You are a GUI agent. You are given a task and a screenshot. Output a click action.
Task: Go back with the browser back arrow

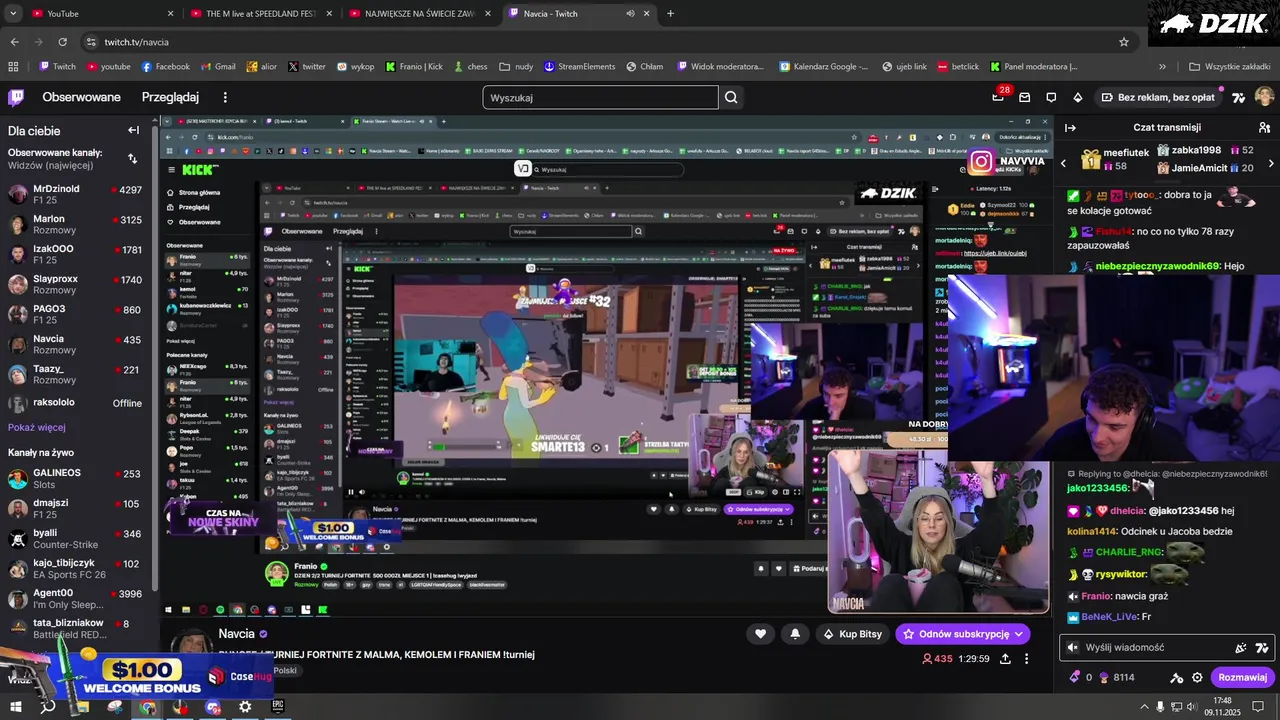click(14, 42)
